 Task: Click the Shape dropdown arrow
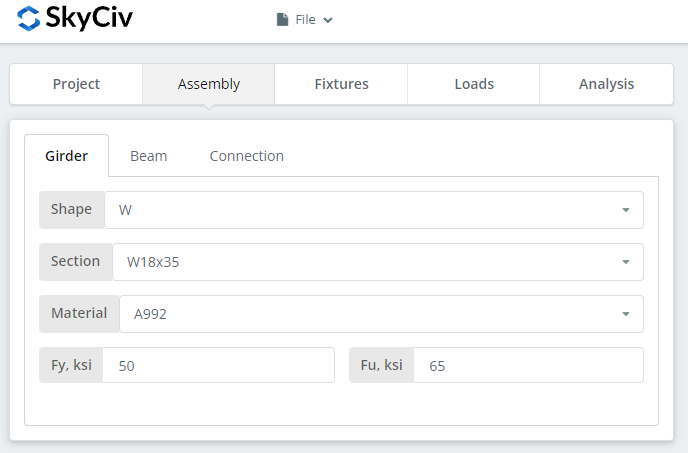click(626, 210)
